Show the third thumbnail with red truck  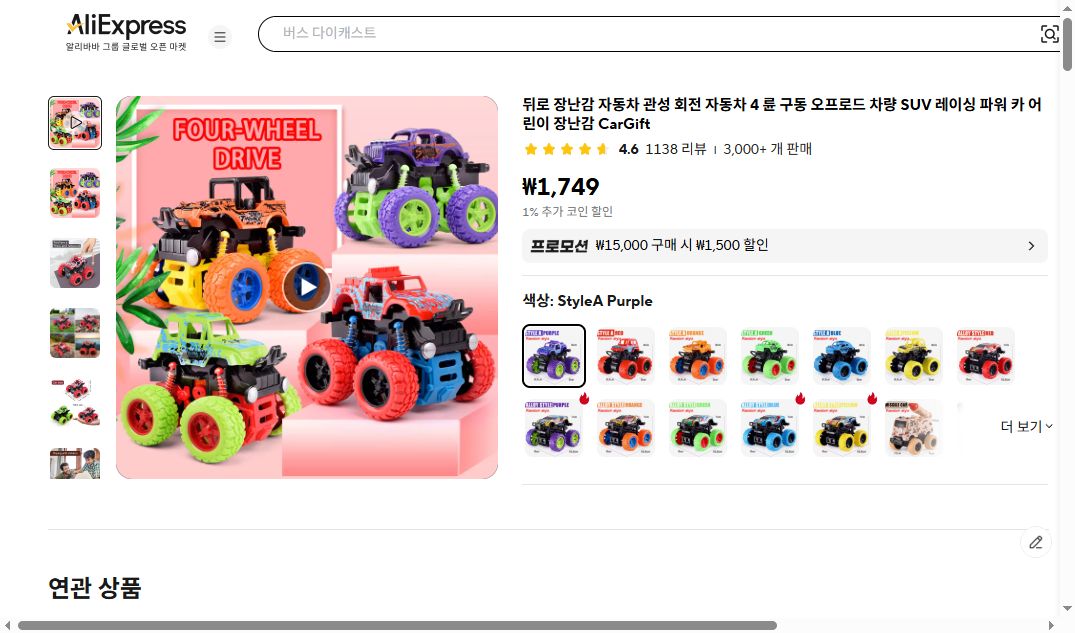pyautogui.click(x=75, y=263)
